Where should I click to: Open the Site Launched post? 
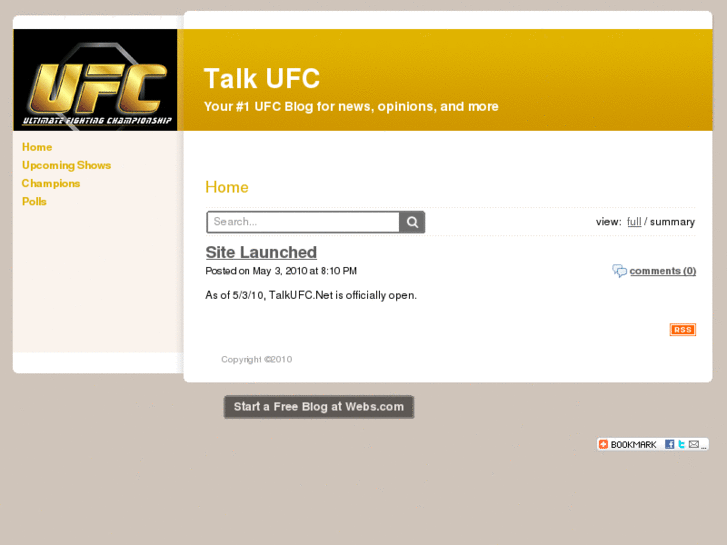pyautogui.click(x=261, y=252)
